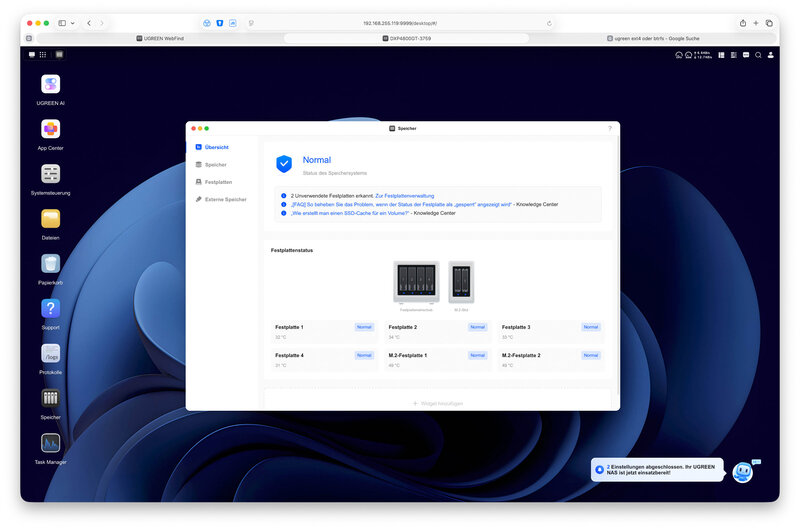
Task: Select the Festplatte 3 status card
Action: 551,332
